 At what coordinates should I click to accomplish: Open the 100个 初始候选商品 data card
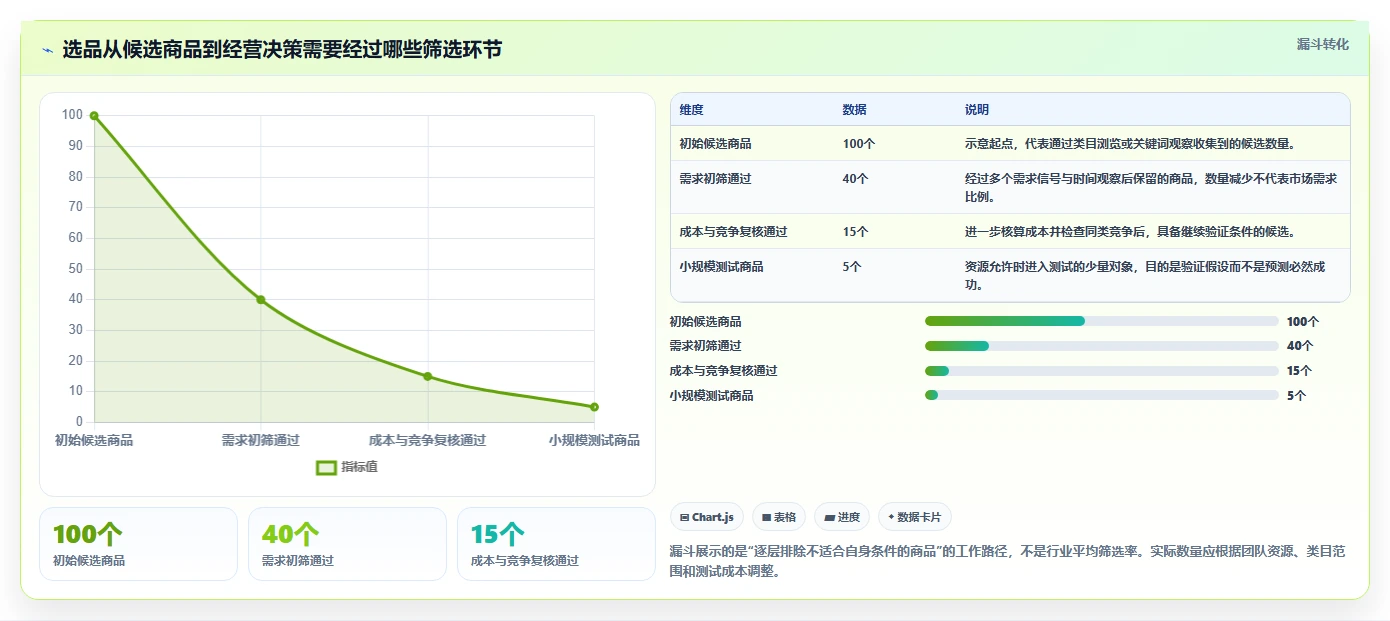click(138, 544)
